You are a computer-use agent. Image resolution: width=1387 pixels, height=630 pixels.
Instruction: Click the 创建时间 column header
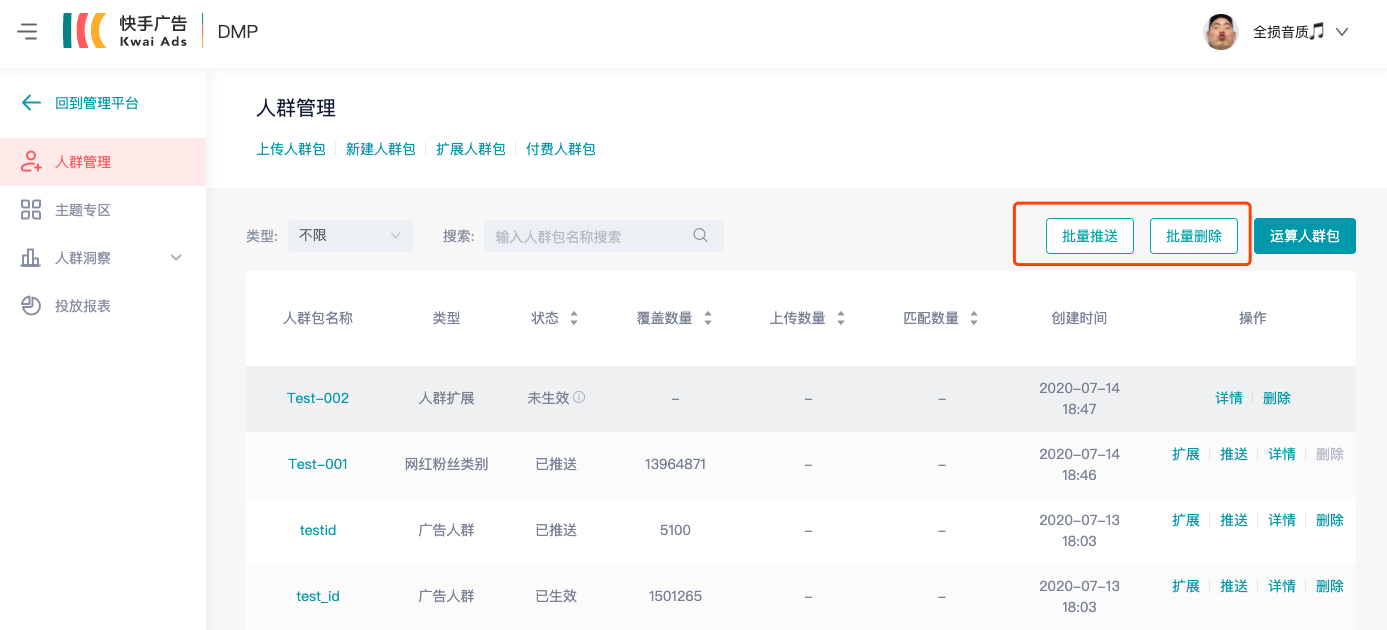(1079, 318)
